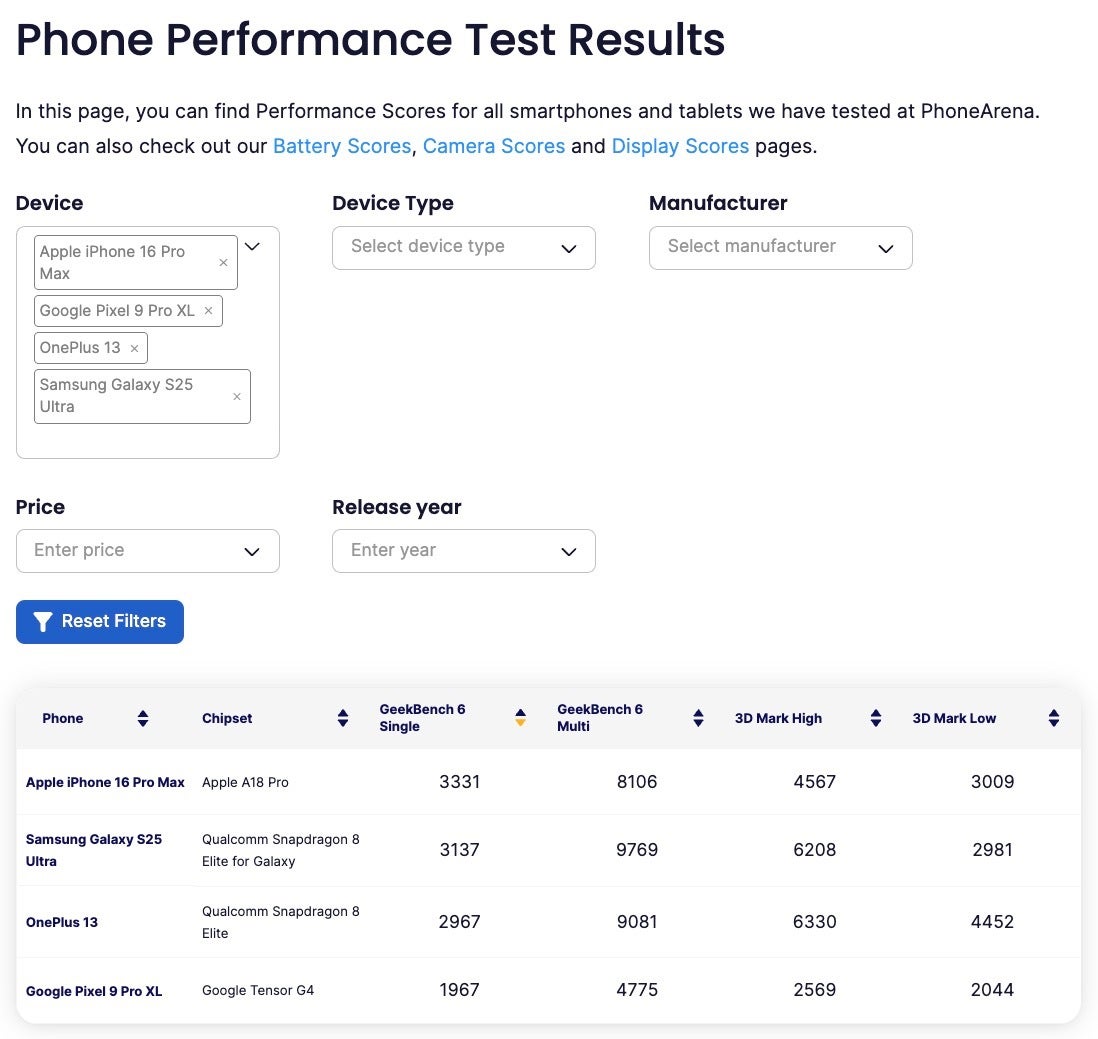
Task: Sort by GeekBench 6 Single score
Action: click(x=520, y=718)
